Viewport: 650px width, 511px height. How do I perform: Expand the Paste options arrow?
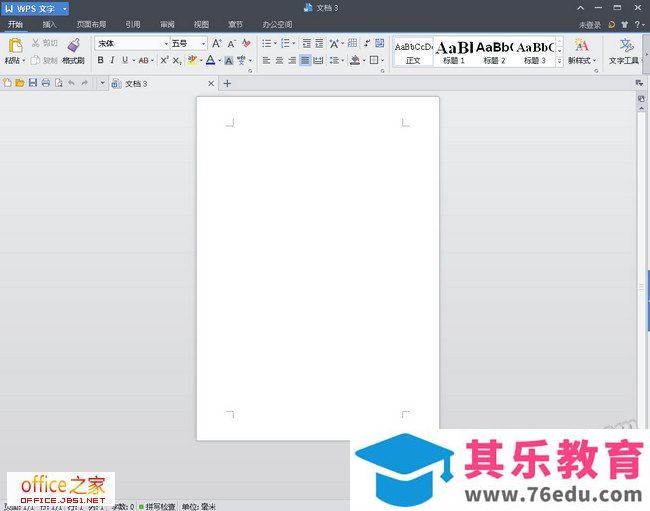pos(24,61)
